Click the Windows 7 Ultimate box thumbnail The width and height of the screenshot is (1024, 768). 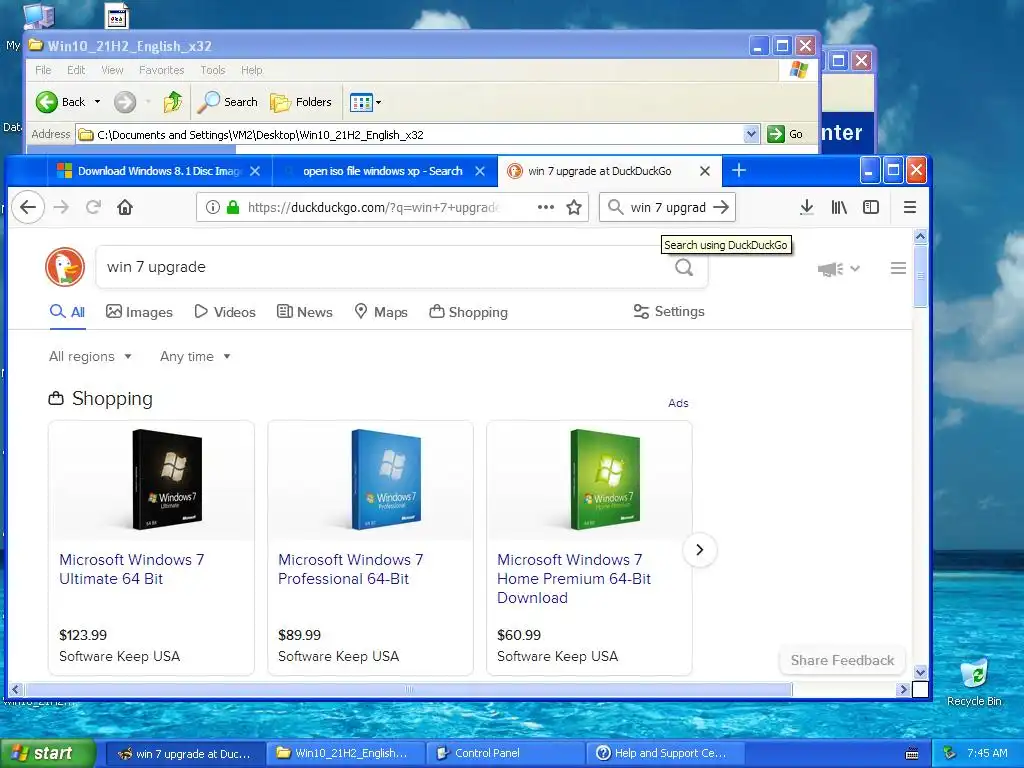[167, 479]
